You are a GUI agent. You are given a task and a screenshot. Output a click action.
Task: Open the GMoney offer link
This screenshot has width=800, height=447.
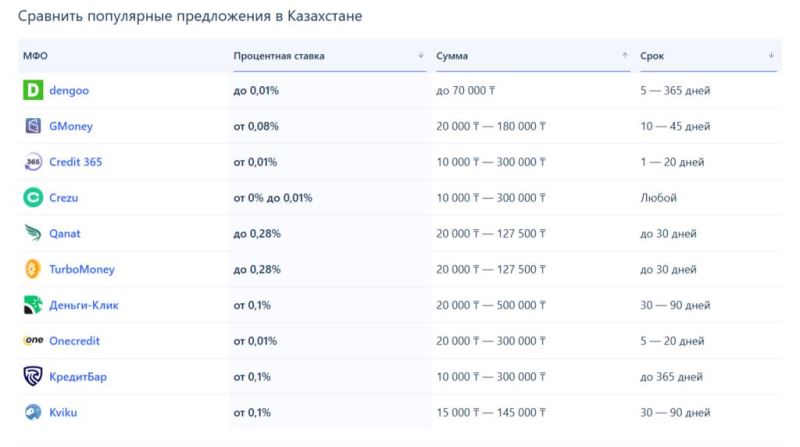(71, 127)
